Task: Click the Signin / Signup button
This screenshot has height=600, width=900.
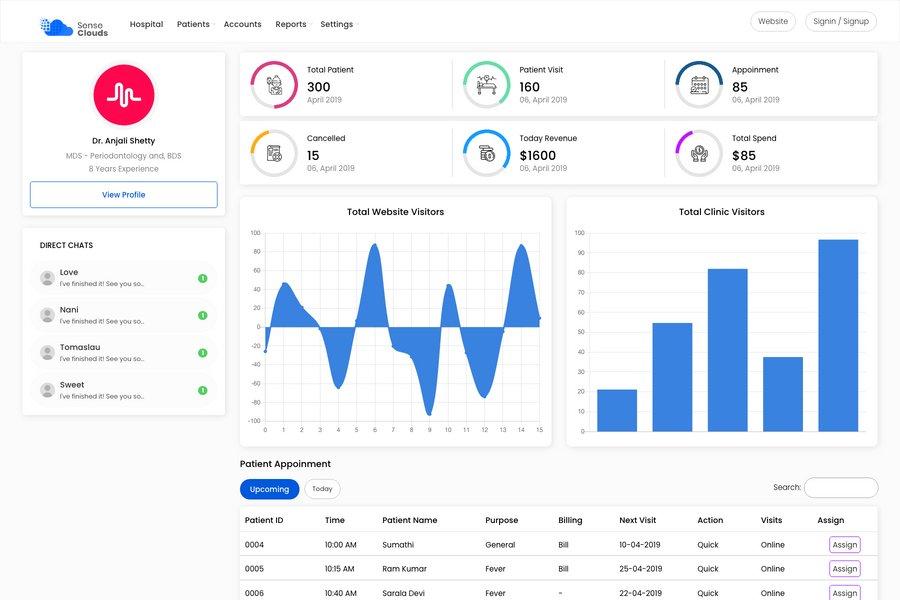Action: pos(841,21)
